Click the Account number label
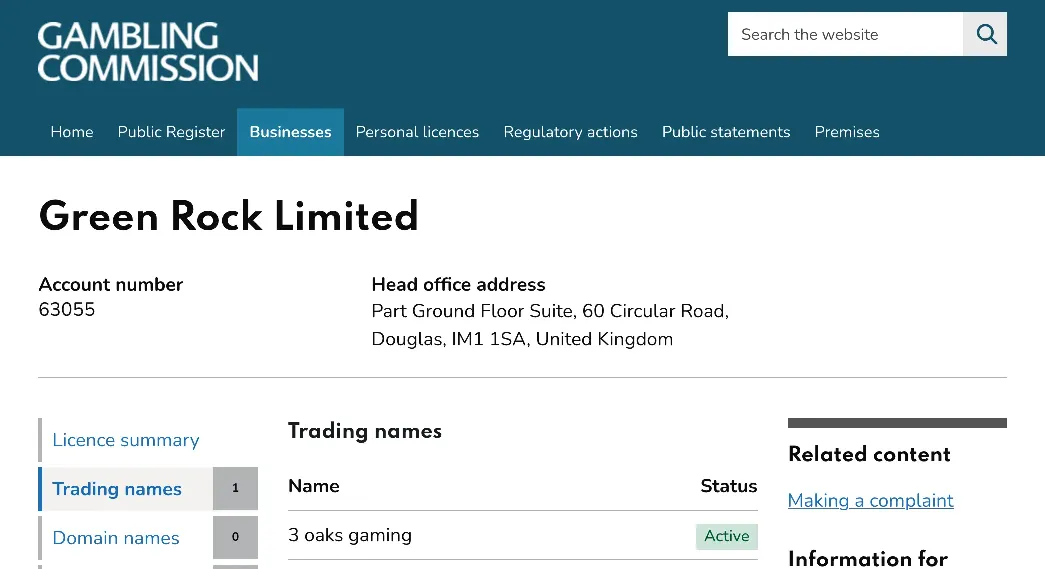The width and height of the screenshot is (1045, 569). click(x=111, y=284)
